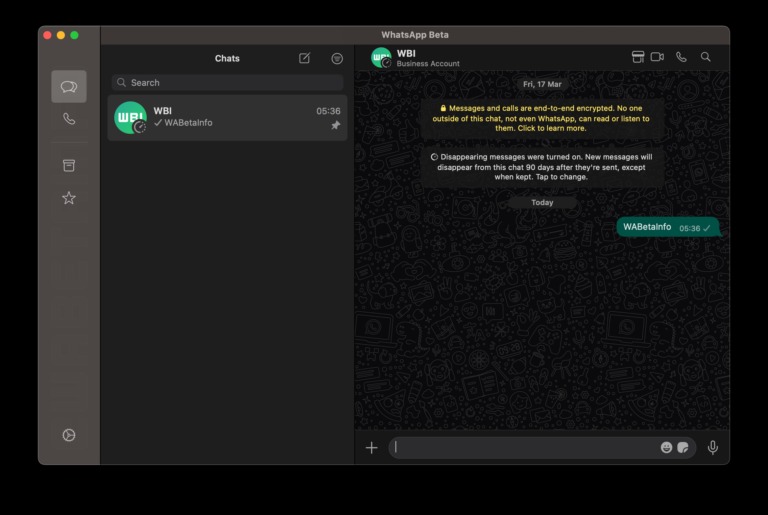Open the Chats tab in sidebar
The width and height of the screenshot is (768, 515).
(x=69, y=87)
